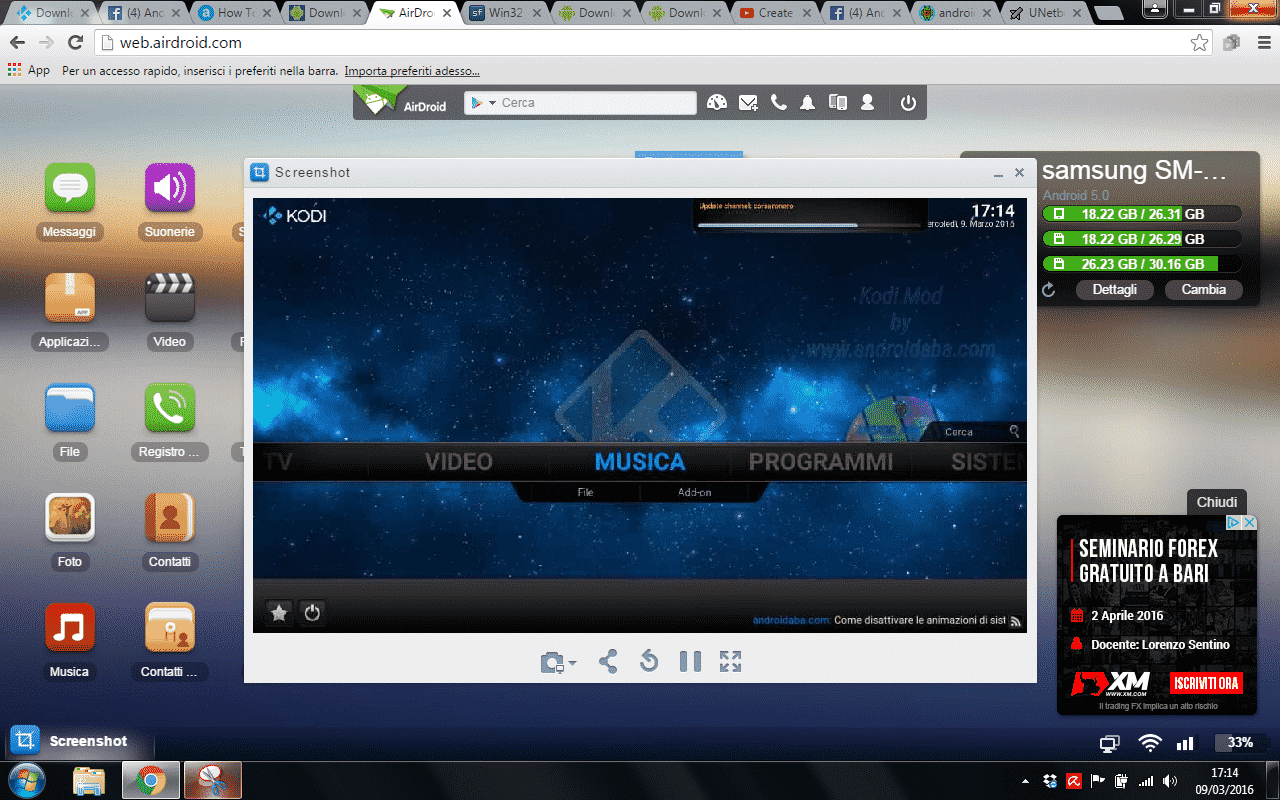The image size is (1280, 800).
Task: Switch to the UNetbootin browser tab
Action: point(1046,13)
